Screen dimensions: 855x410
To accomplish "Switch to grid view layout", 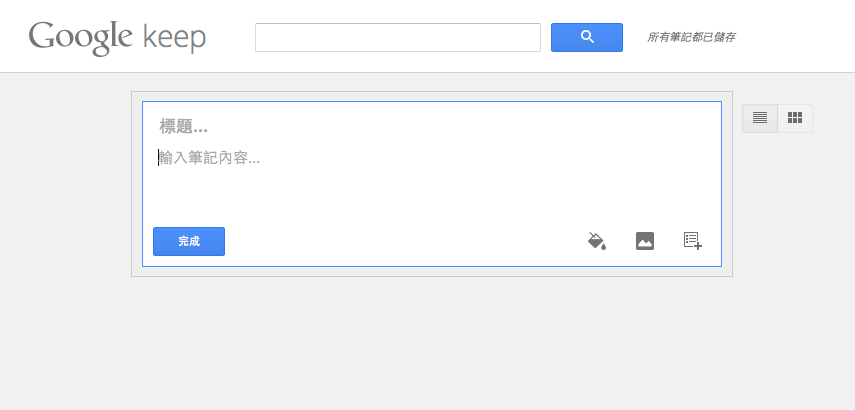I will tap(795, 118).
